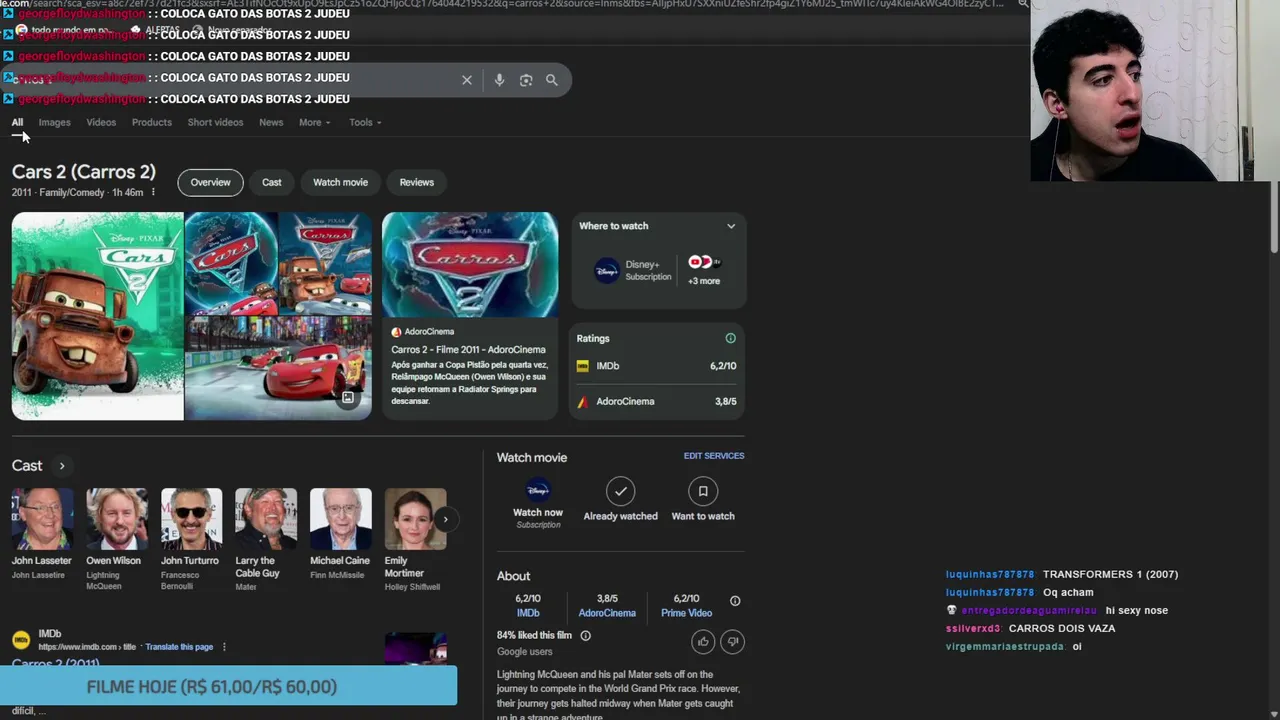Screen dimensions: 1280x720
Task: Open Translate this page link
Action: [x=179, y=647]
